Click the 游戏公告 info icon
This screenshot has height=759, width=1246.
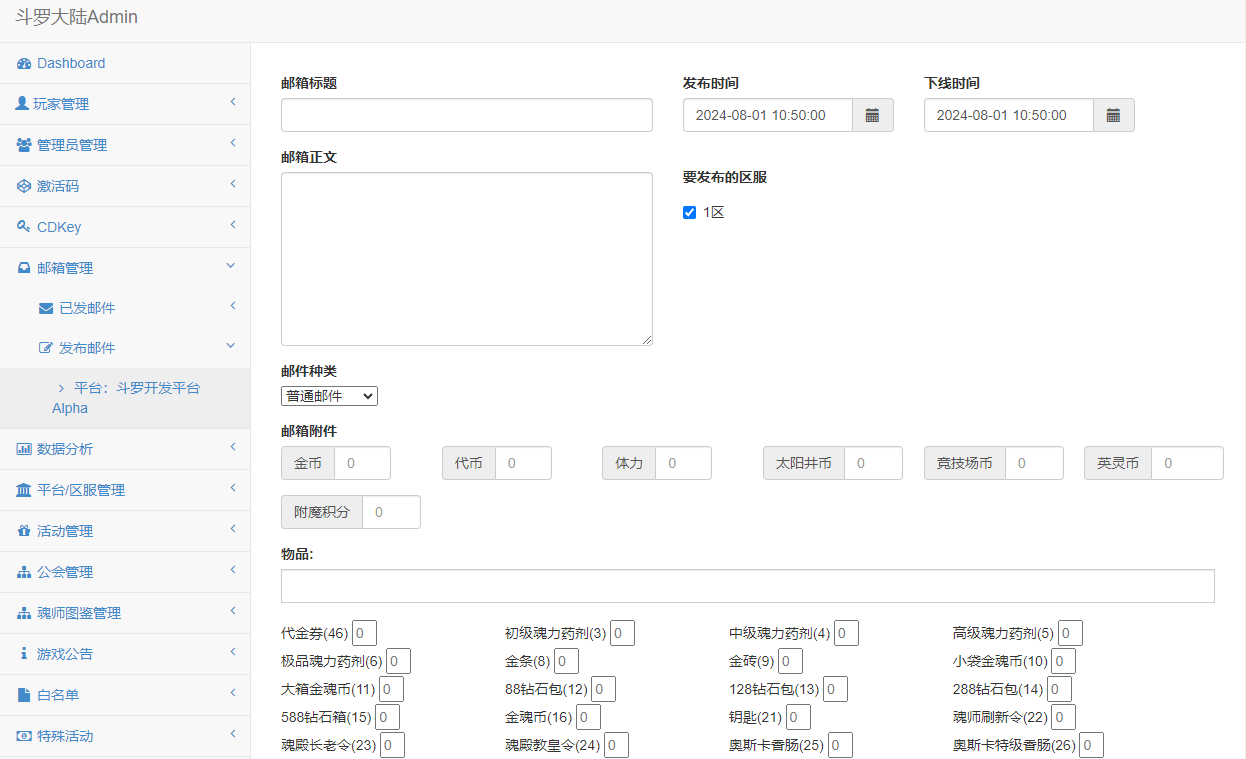[x=23, y=653]
